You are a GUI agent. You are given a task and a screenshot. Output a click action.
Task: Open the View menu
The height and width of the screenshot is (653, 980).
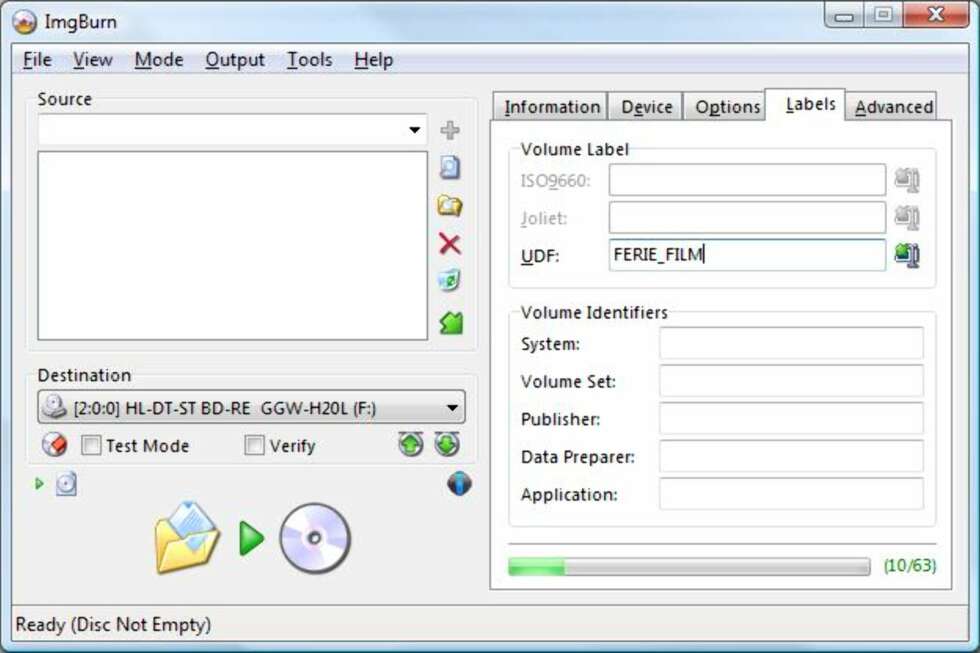pos(92,60)
